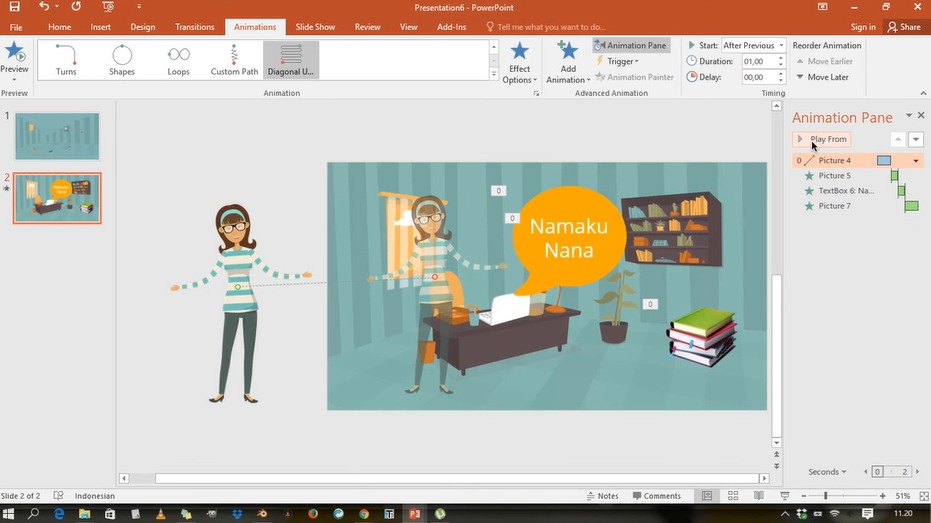Image resolution: width=931 pixels, height=523 pixels.
Task: Launch PowerPoint from the Windows taskbar
Action: (x=414, y=513)
